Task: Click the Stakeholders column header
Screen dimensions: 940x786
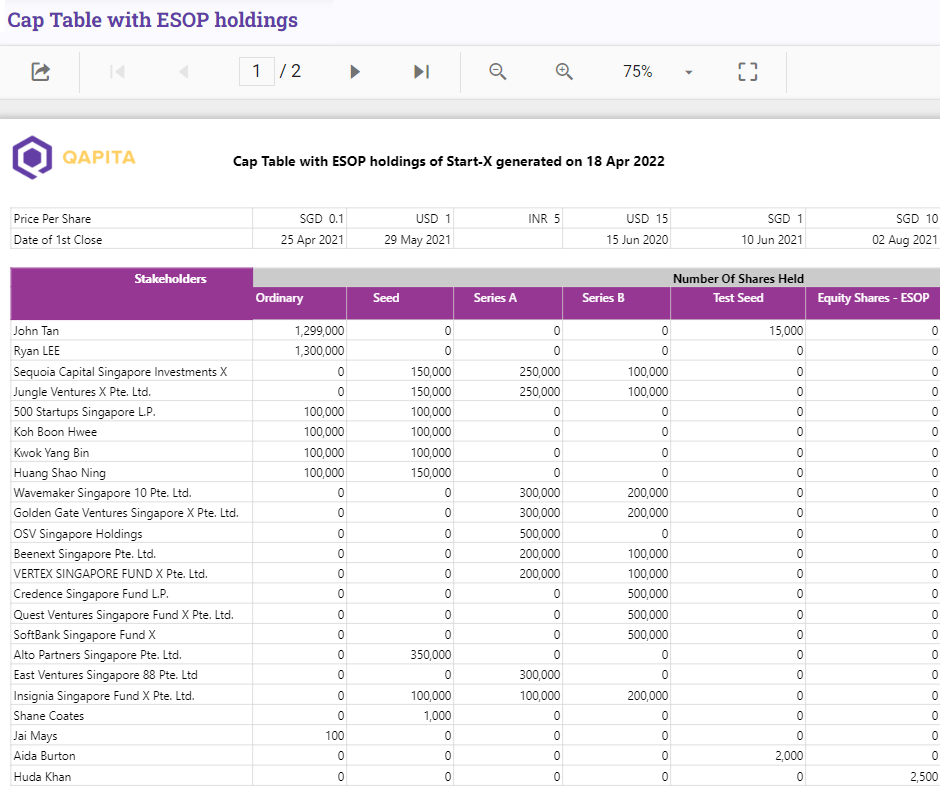Action: click(x=170, y=279)
